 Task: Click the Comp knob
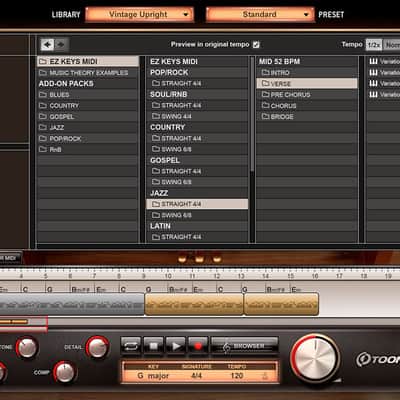tap(65, 372)
